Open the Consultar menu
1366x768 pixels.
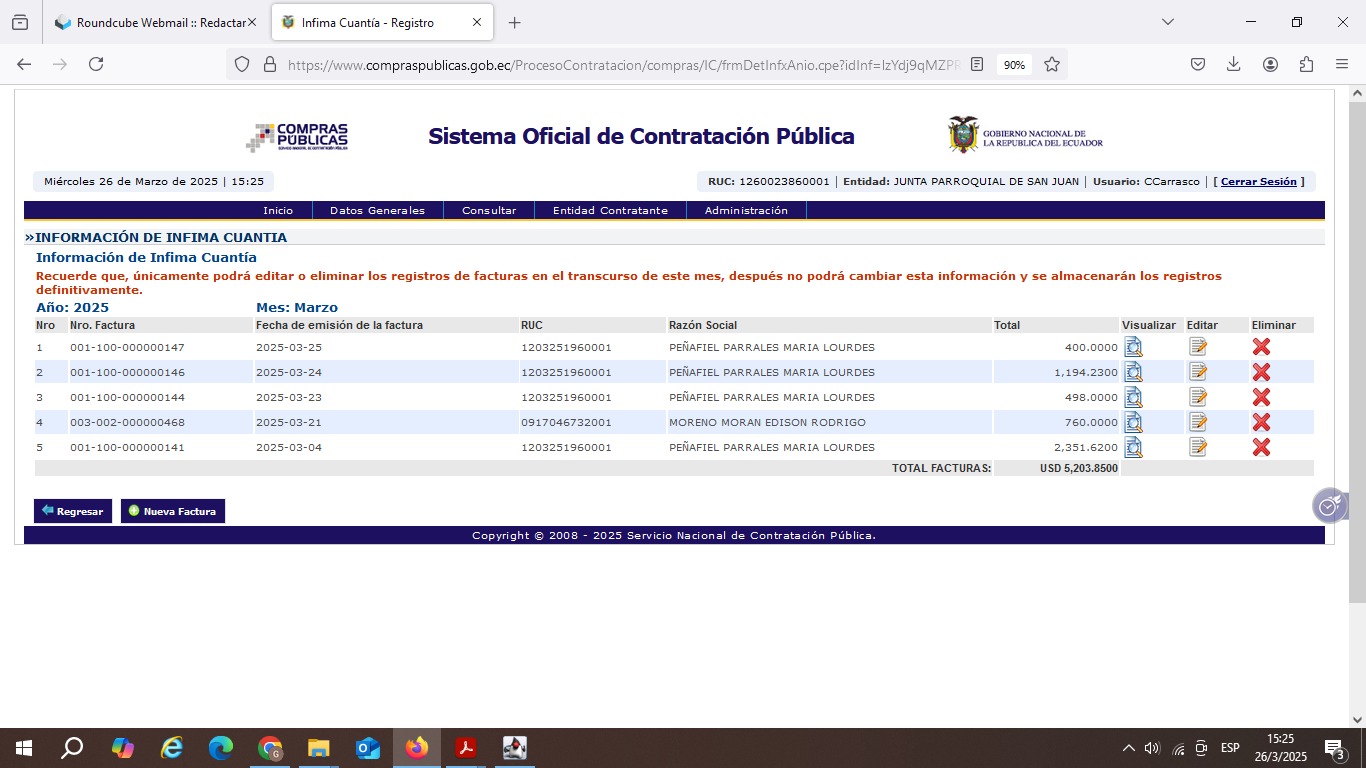click(489, 211)
